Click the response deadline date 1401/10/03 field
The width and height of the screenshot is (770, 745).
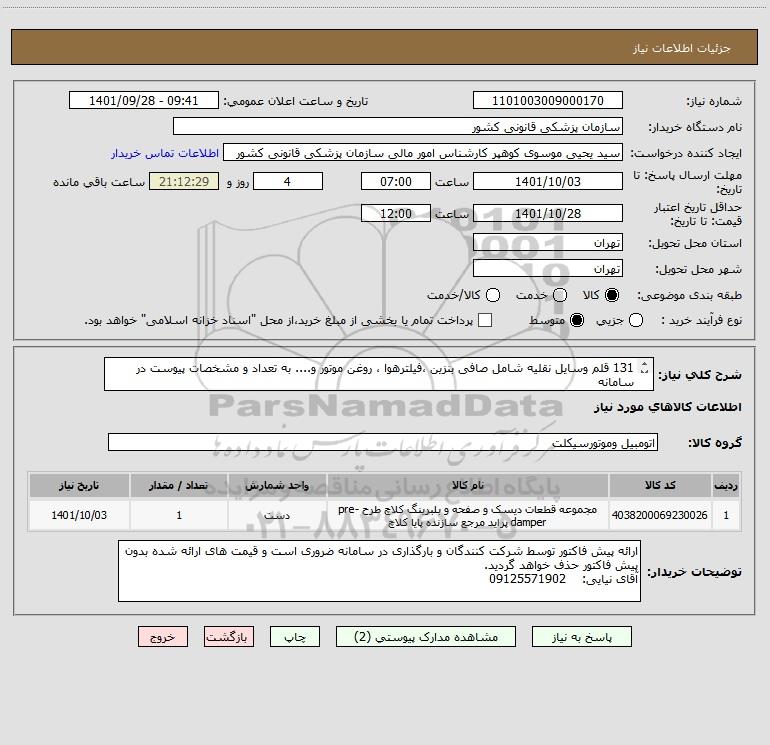[548, 182]
